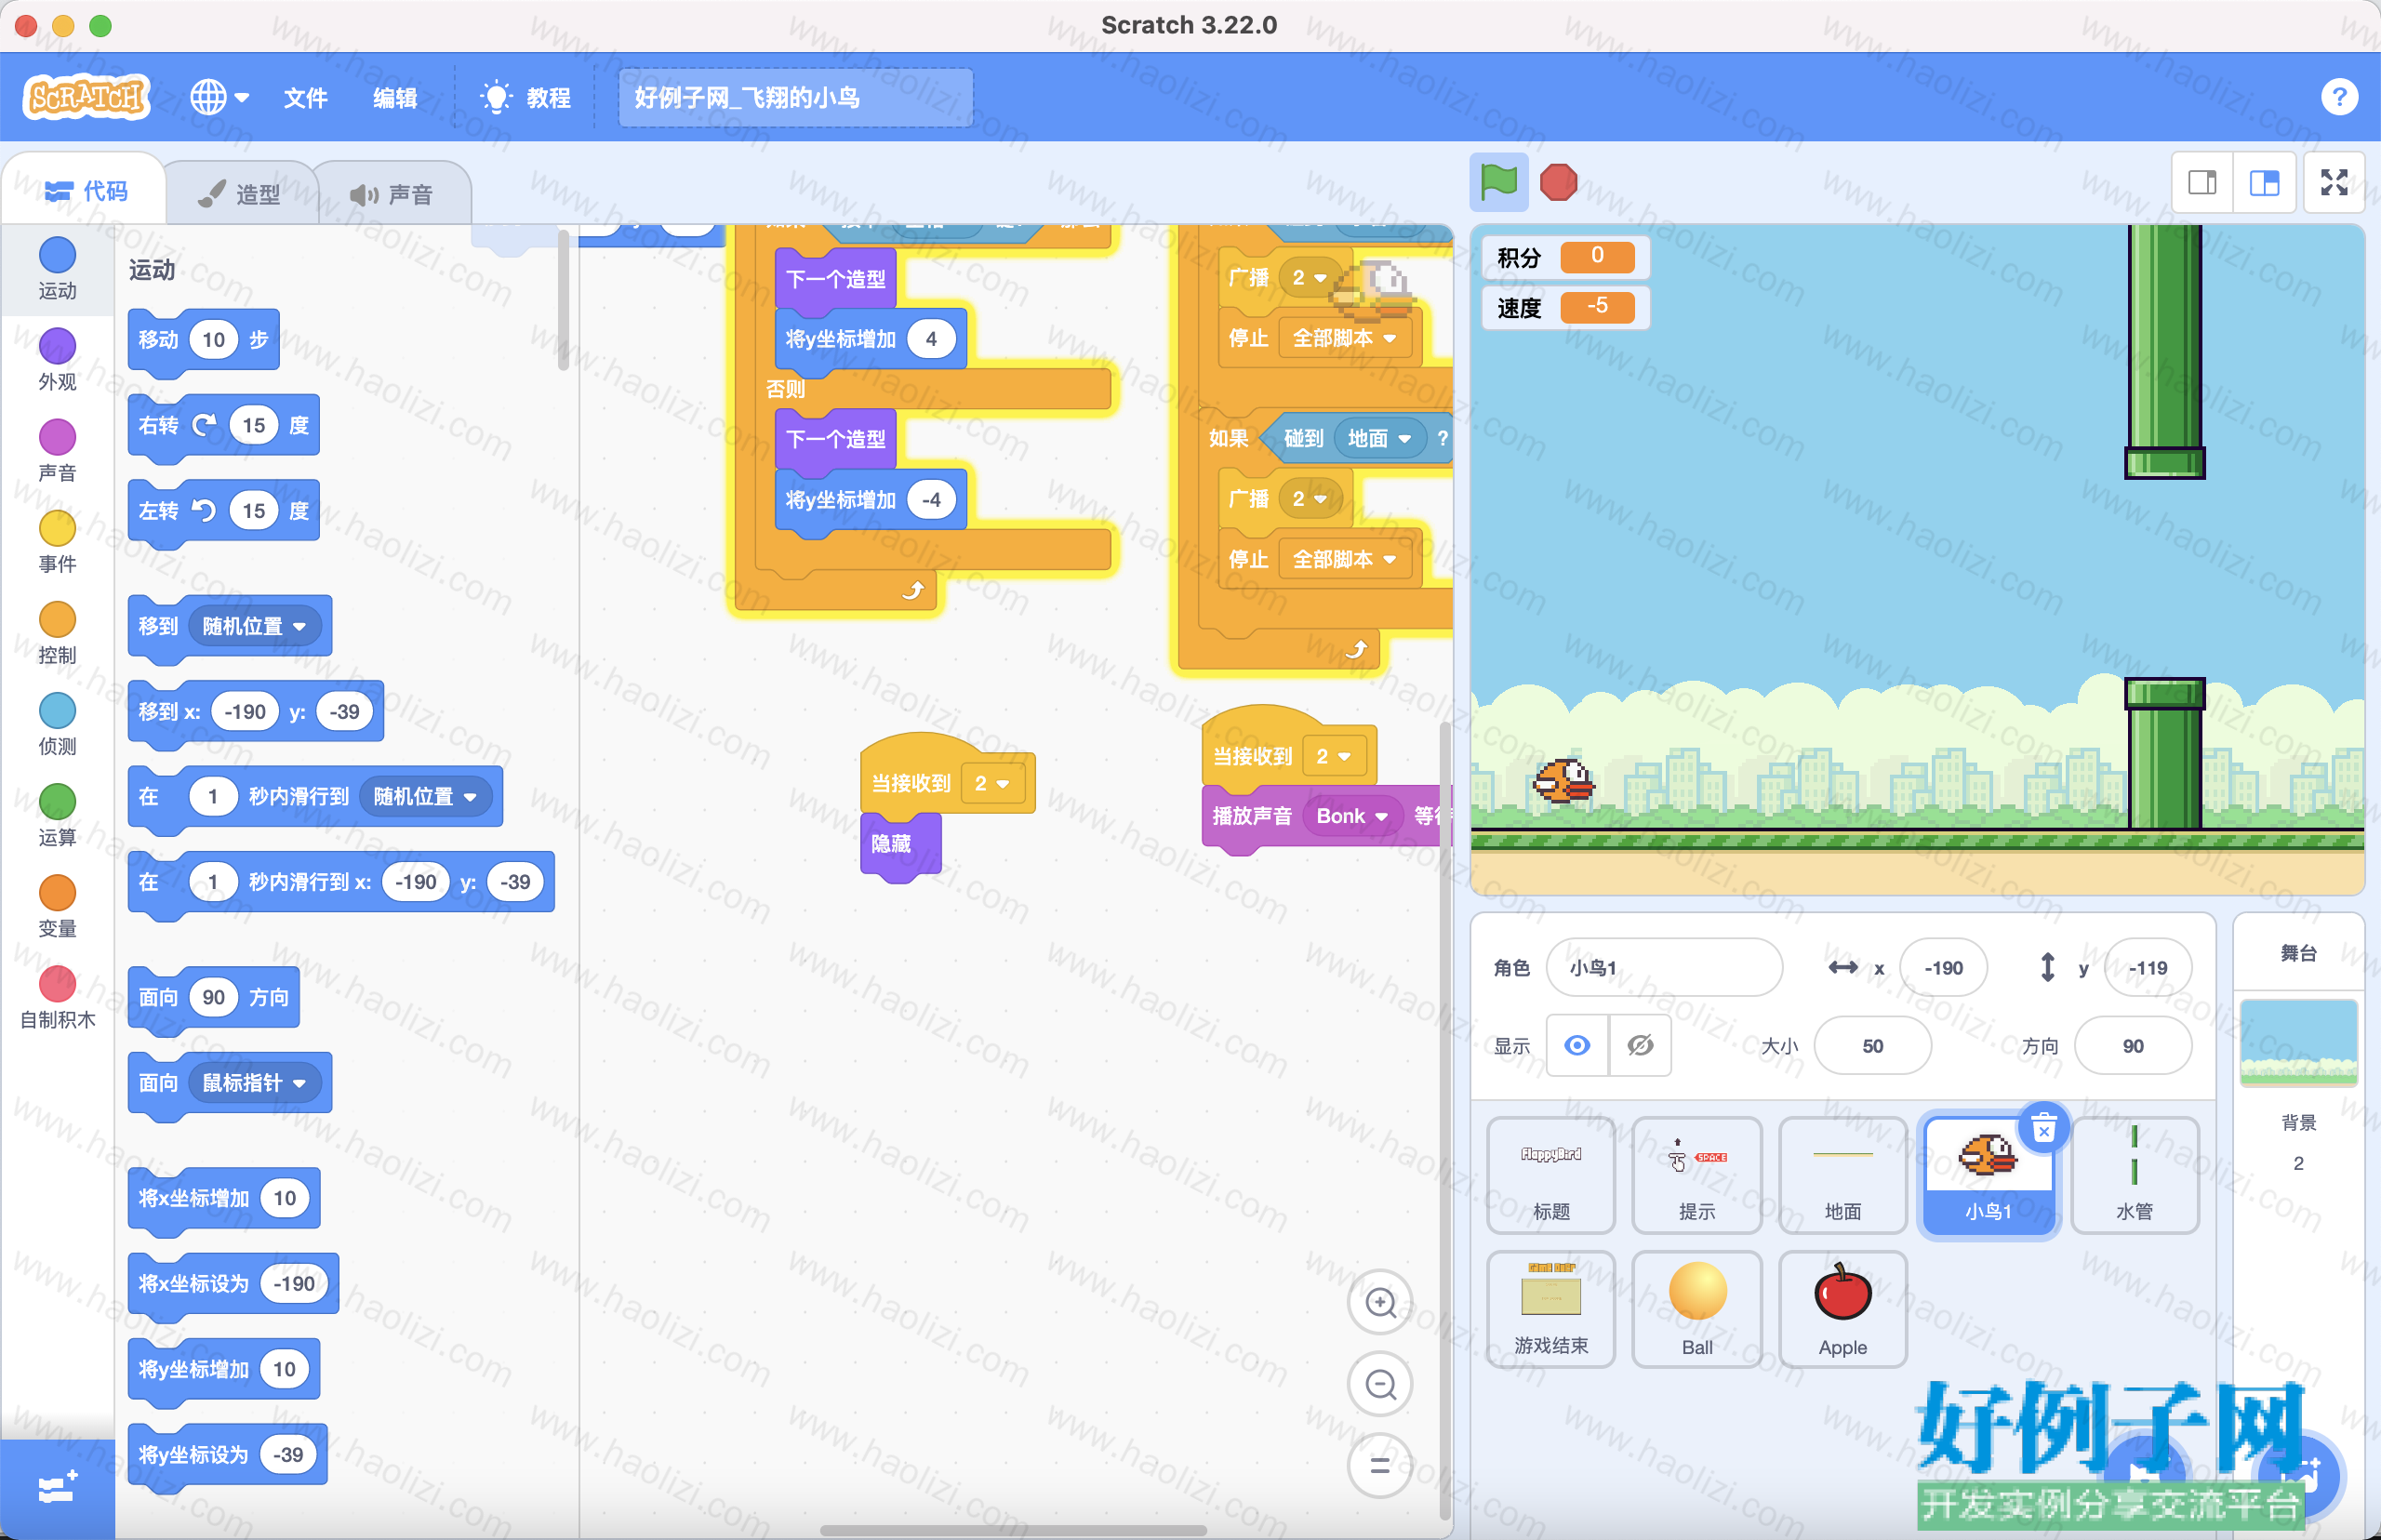Show the sprite using the eye button
The image size is (2381, 1540).
click(1577, 1045)
